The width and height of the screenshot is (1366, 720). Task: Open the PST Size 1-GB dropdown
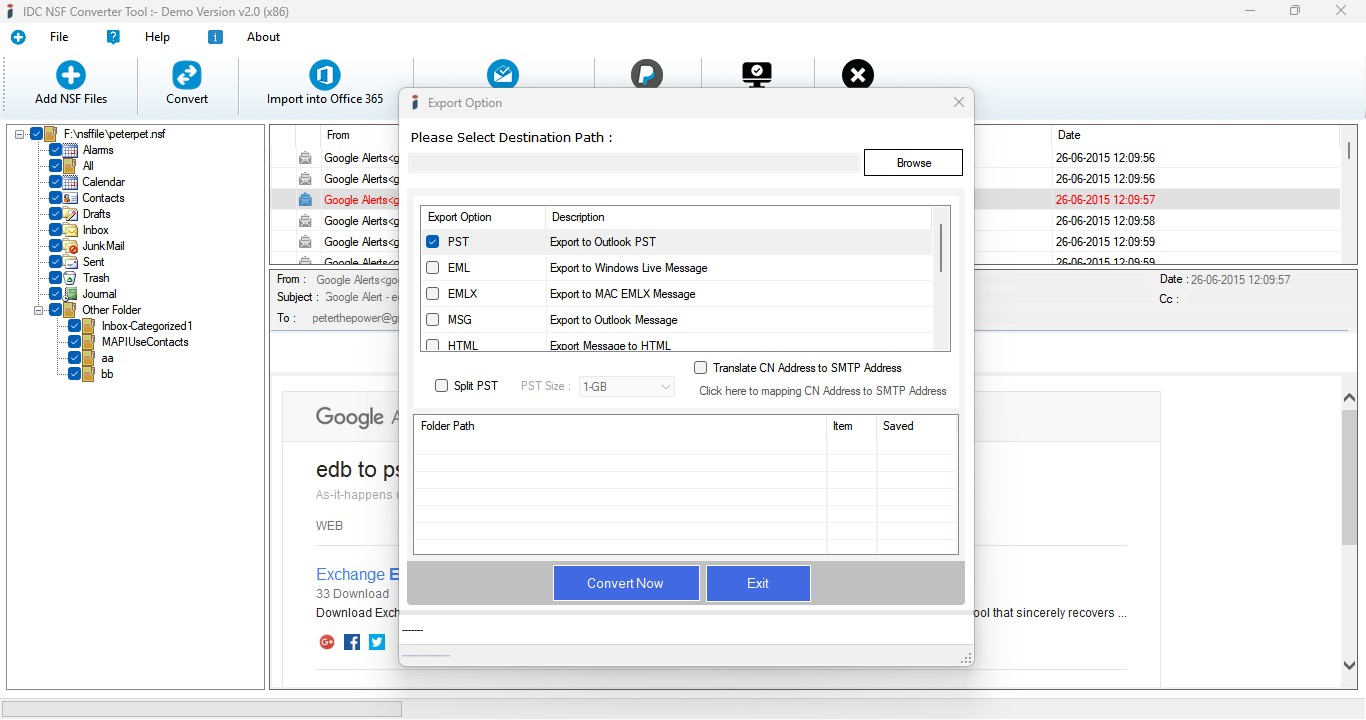627,386
